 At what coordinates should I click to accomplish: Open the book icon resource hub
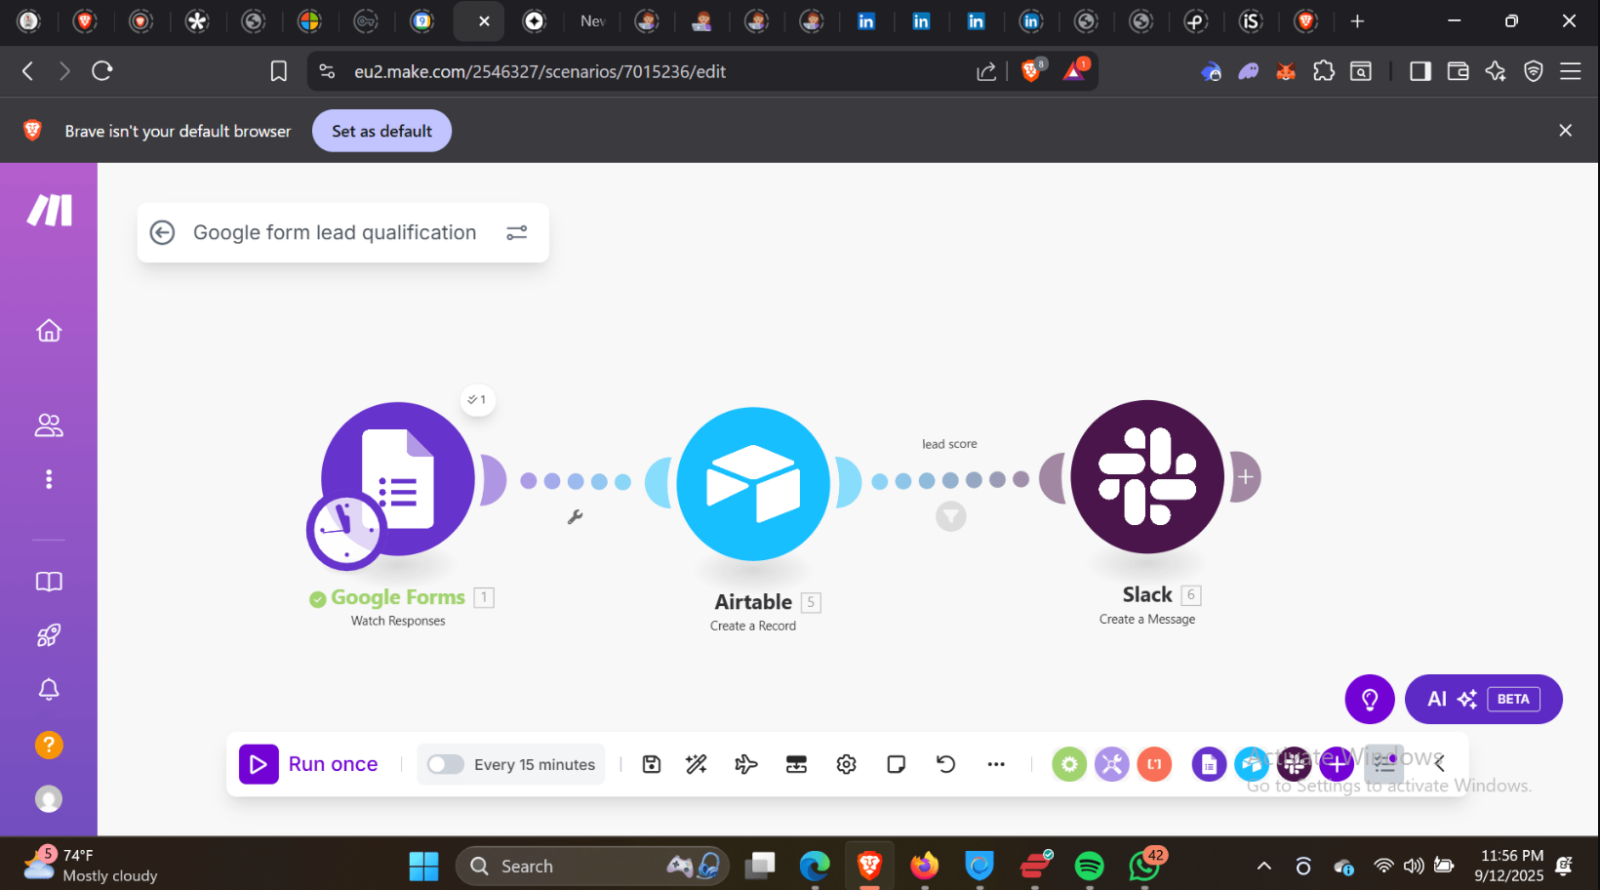pos(49,582)
